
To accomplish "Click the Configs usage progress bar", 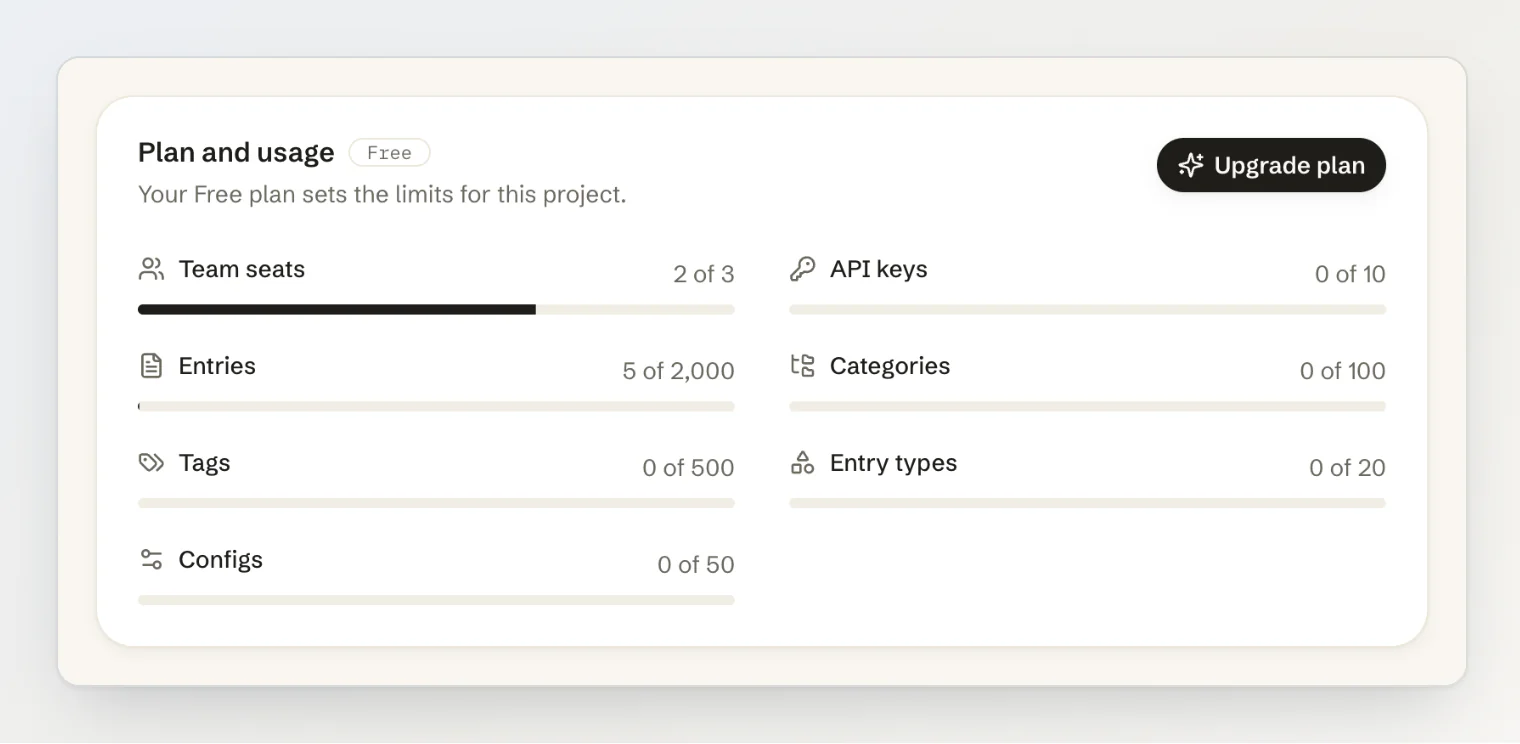I will (x=436, y=600).
